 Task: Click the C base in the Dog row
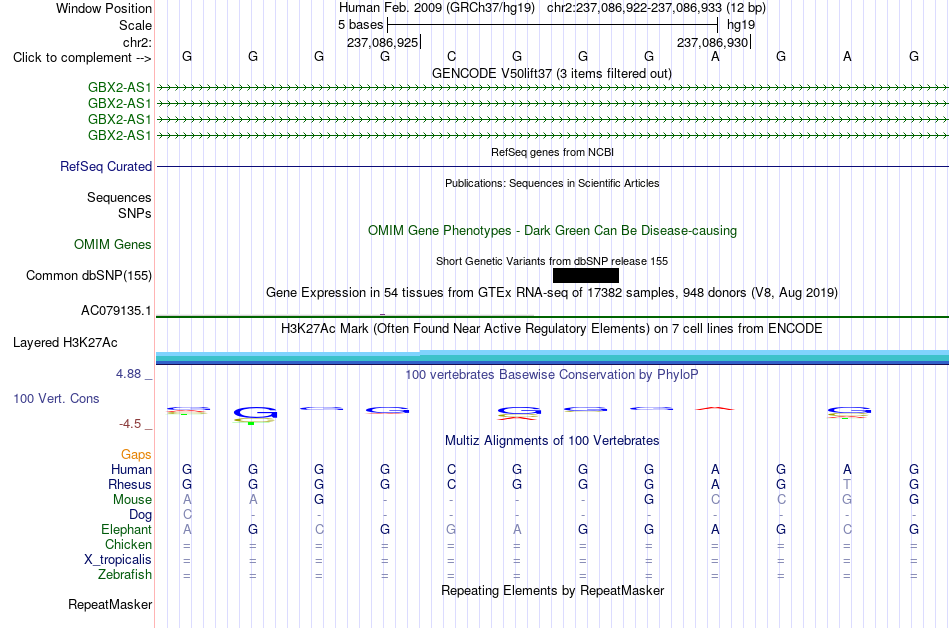[x=187, y=514]
